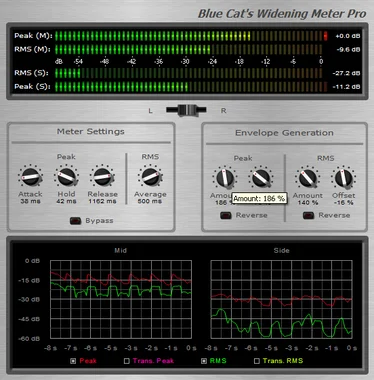The height and width of the screenshot is (380, 374).
Task: Click the Hold value 42 ms
Action: tap(66, 201)
